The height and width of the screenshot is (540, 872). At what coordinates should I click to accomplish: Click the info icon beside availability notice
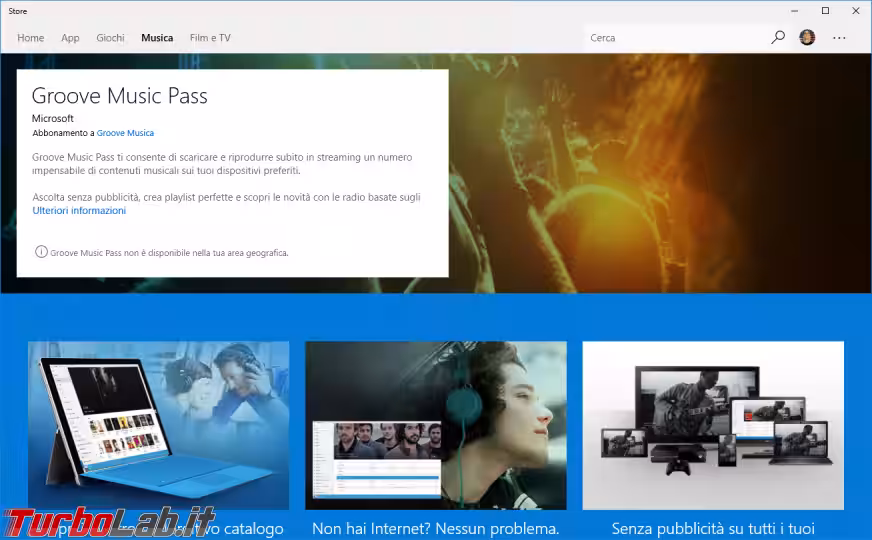click(x=41, y=252)
